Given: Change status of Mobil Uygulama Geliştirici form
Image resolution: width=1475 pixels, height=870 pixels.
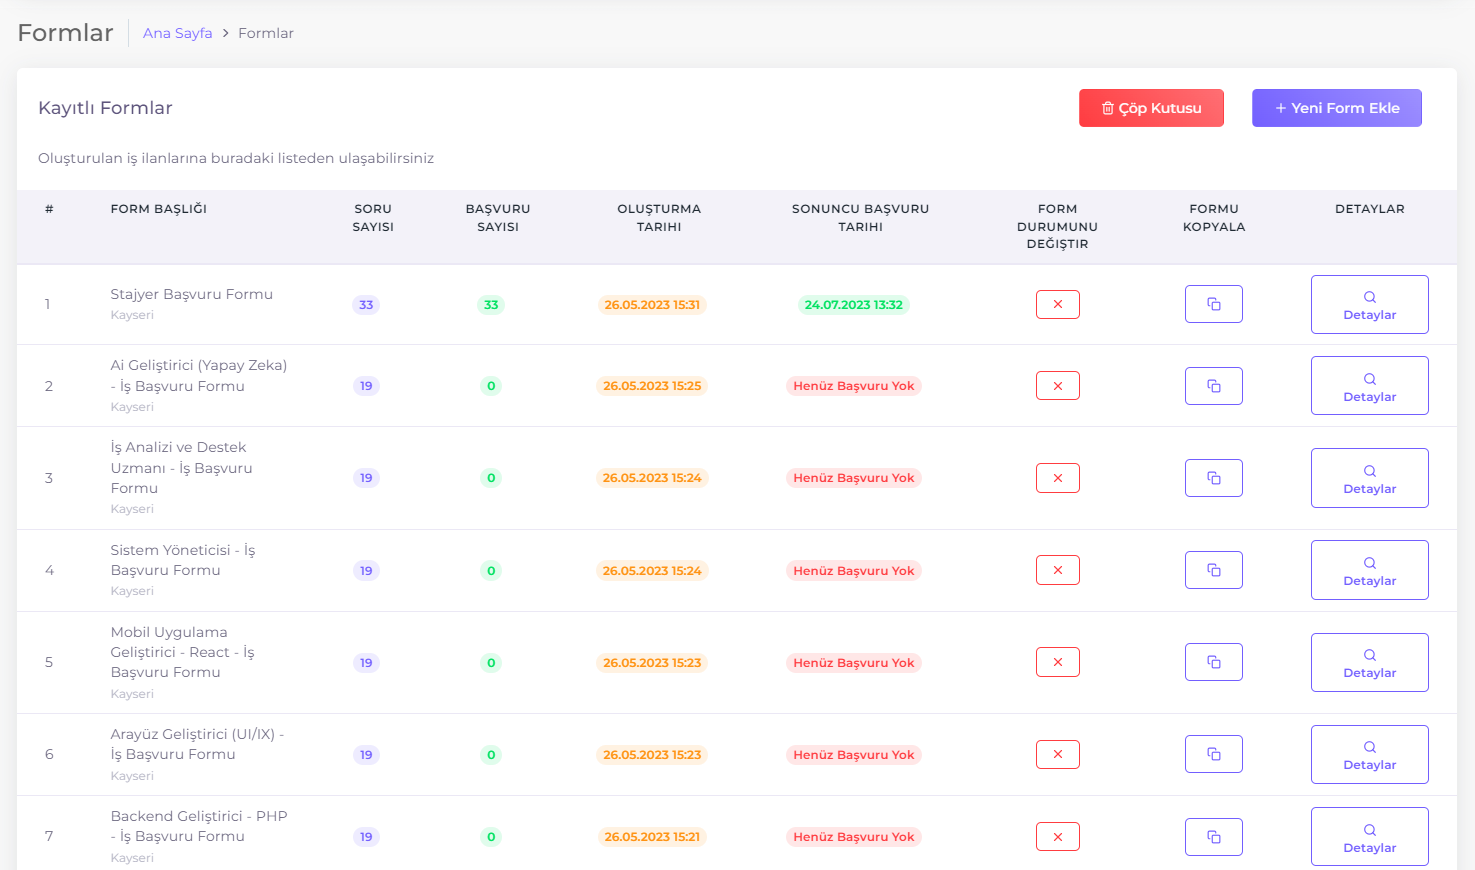Looking at the screenshot, I should (x=1057, y=662).
